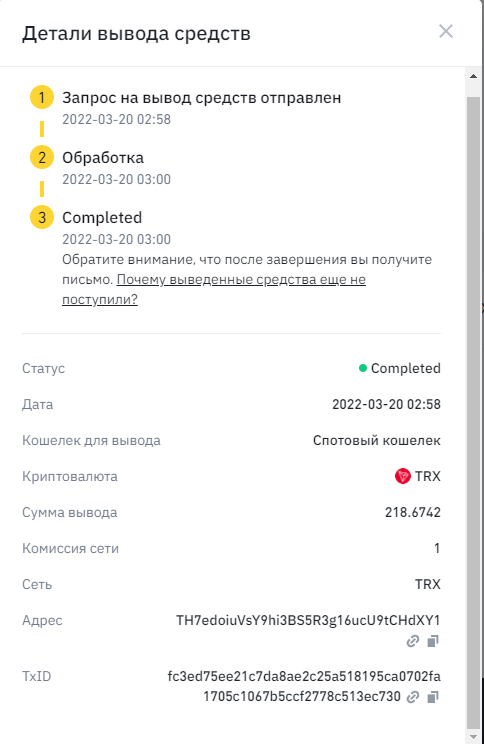
Task: Click the vertical scrollbar thumb
Action: tap(473, 412)
